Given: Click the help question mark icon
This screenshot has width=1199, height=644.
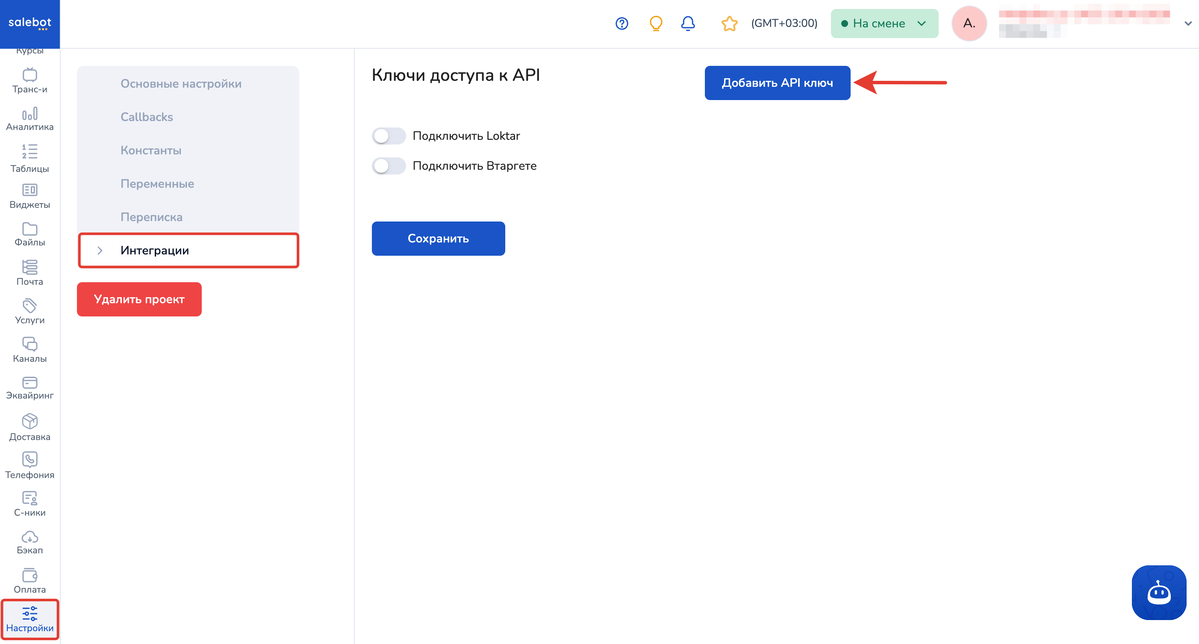Looking at the screenshot, I should point(622,24).
